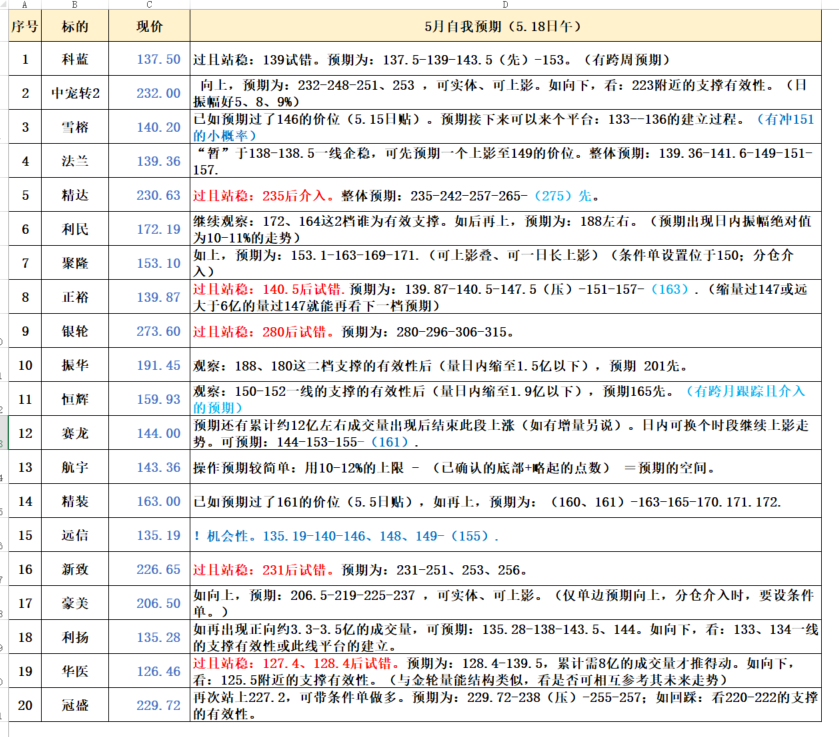
Task: Select serial number cell 7
Action: (x=25, y=263)
